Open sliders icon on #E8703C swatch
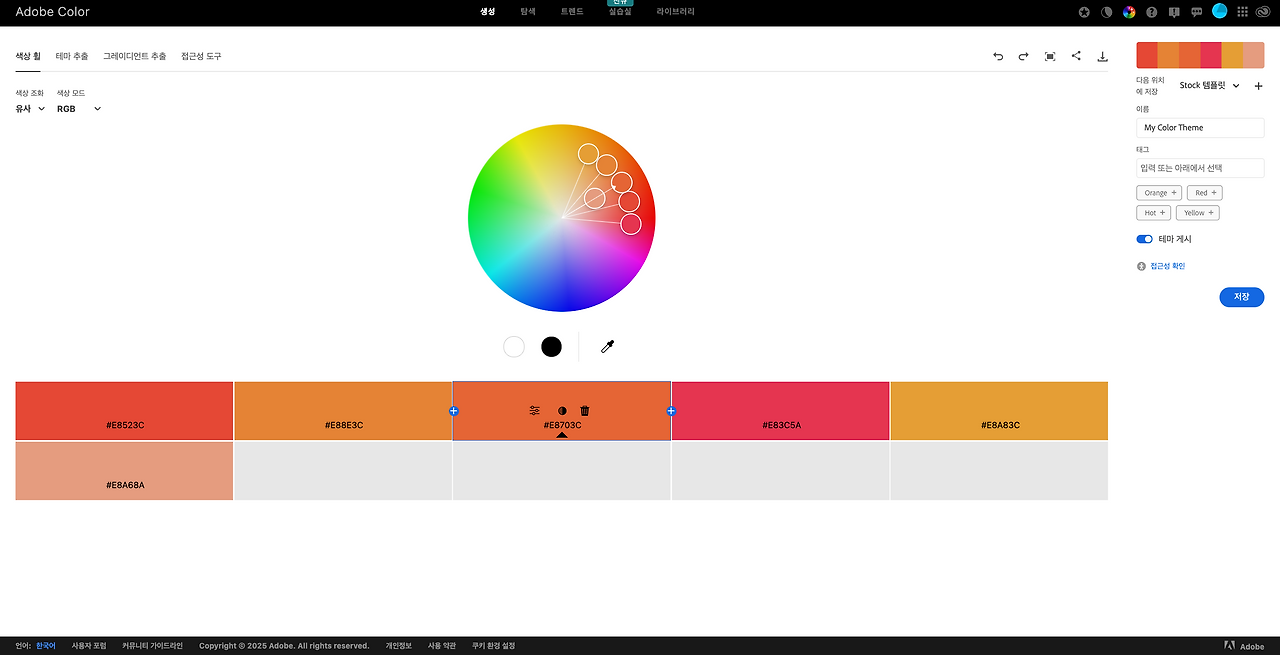 click(534, 411)
